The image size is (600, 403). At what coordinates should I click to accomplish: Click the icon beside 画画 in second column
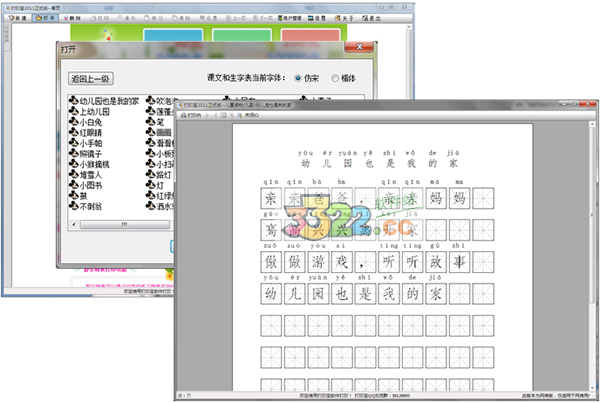tap(150, 132)
